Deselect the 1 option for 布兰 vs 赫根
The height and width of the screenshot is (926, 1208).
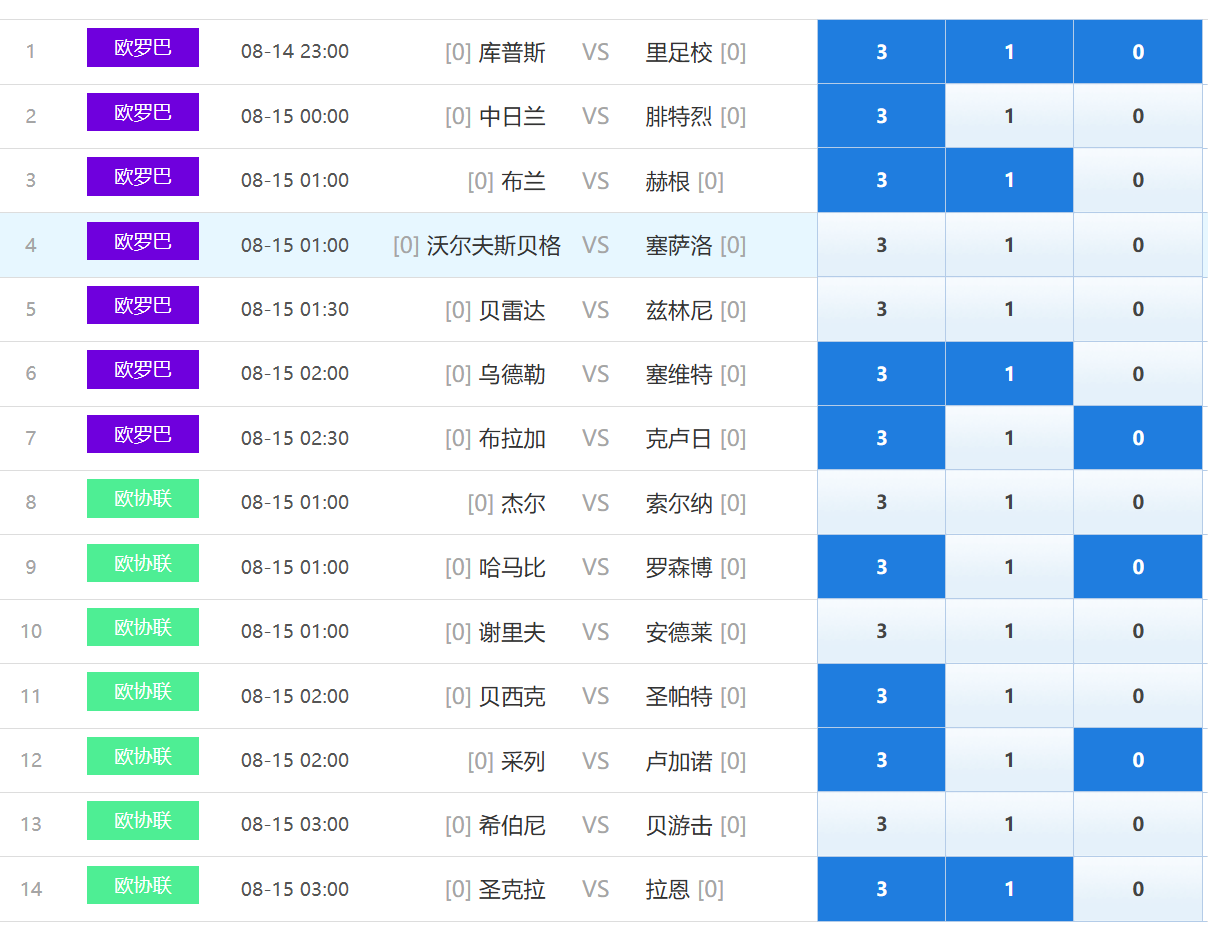tap(1009, 180)
